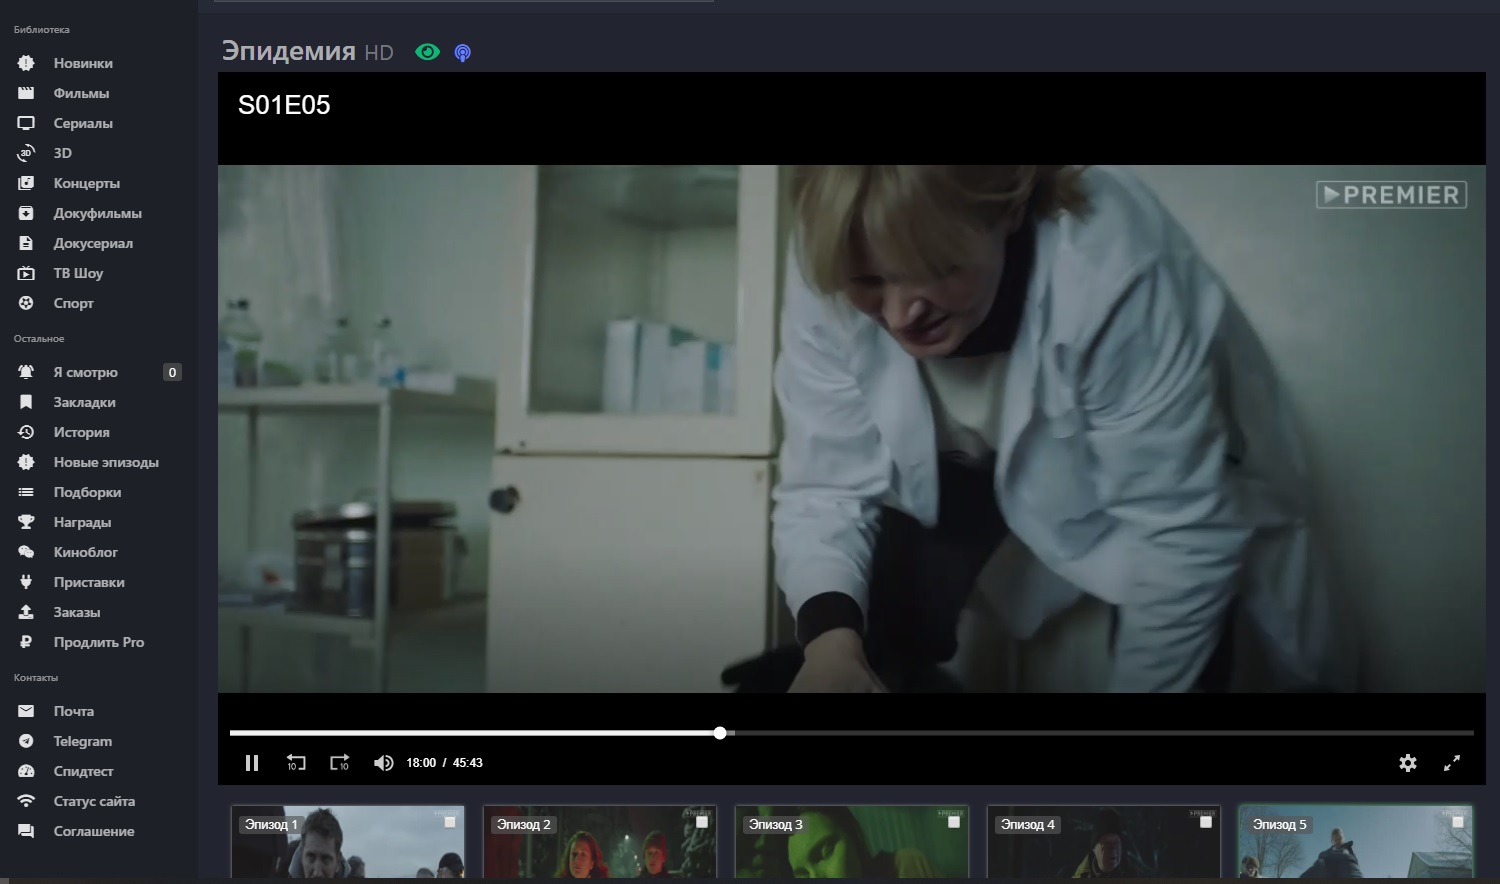Pause the video playback
The image size is (1500, 884).
252,763
